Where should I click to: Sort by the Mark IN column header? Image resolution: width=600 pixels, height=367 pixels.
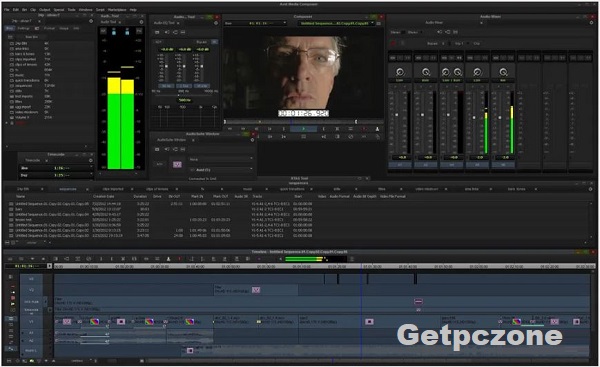(x=197, y=197)
